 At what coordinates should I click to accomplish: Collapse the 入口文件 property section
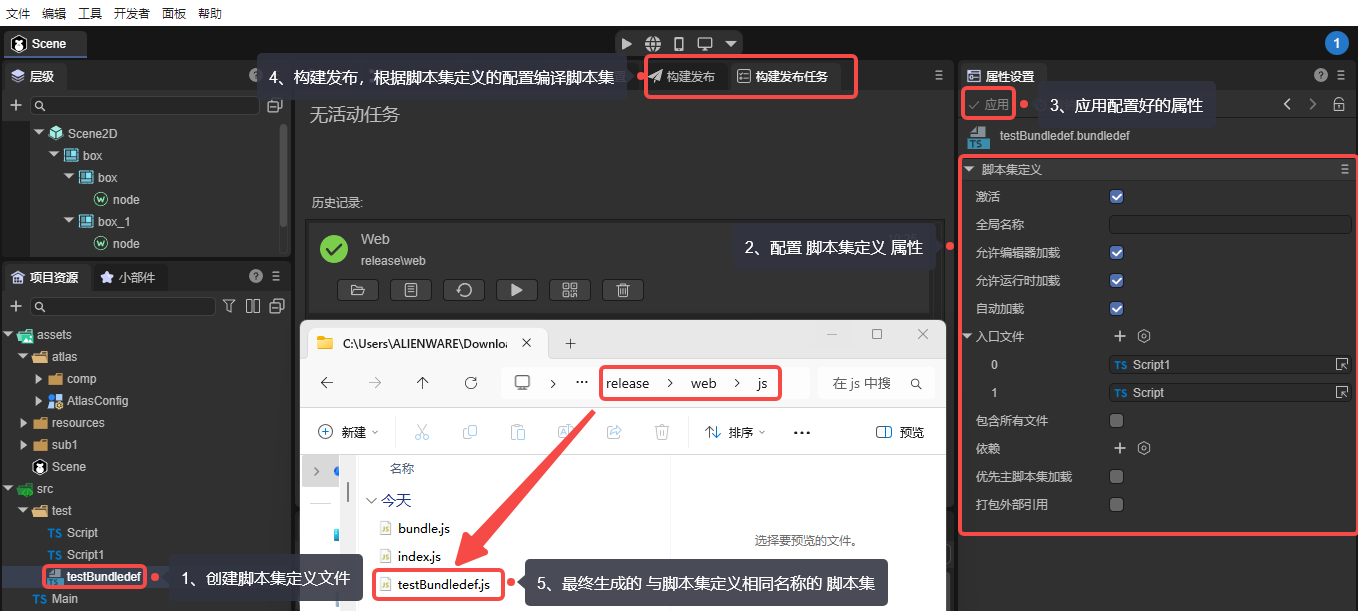click(967, 337)
